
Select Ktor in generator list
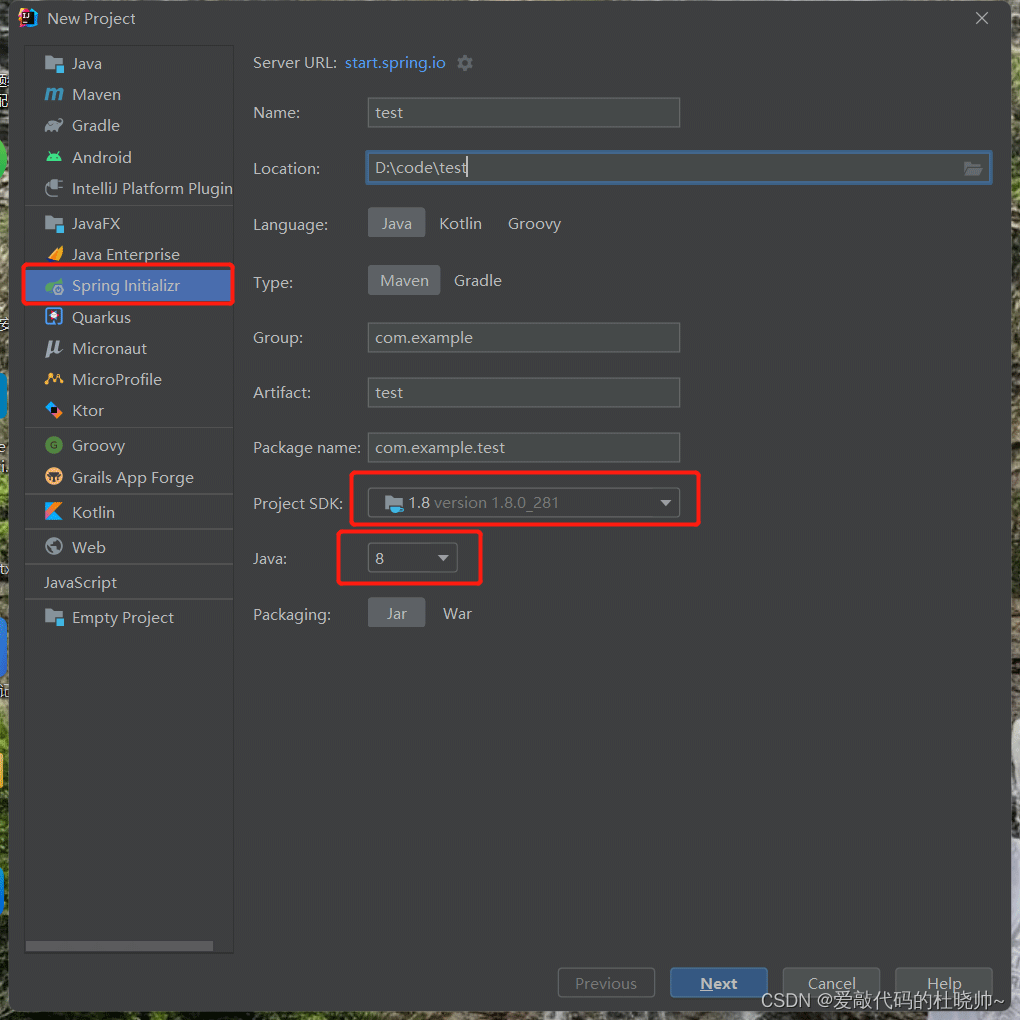[129, 410]
